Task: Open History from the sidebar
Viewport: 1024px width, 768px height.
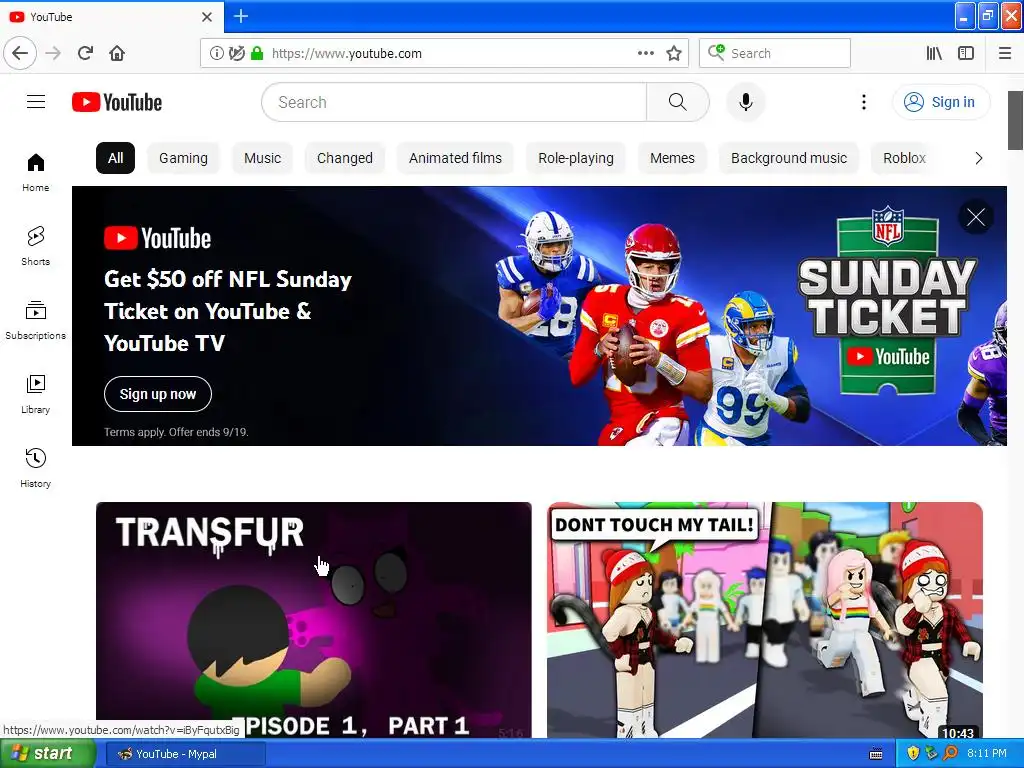Action: [36, 468]
